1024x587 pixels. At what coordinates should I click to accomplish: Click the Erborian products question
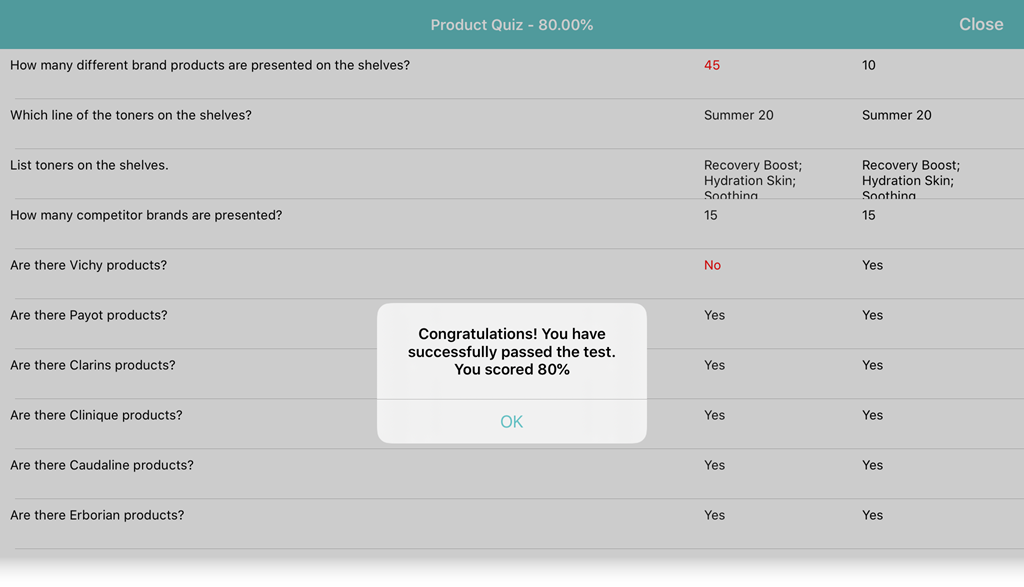pos(97,515)
